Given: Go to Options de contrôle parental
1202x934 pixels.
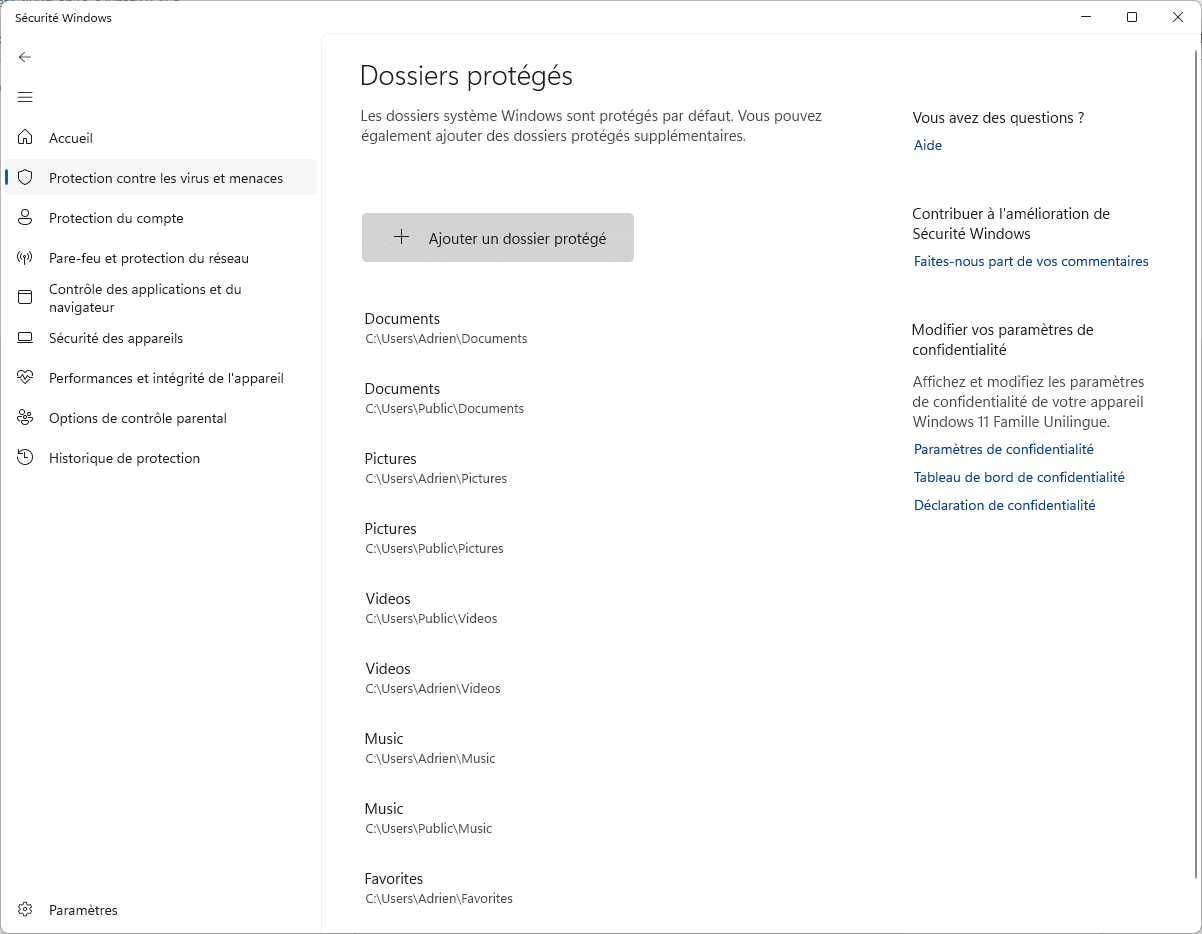Looking at the screenshot, I should pyautogui.click(x=161, y=418).
